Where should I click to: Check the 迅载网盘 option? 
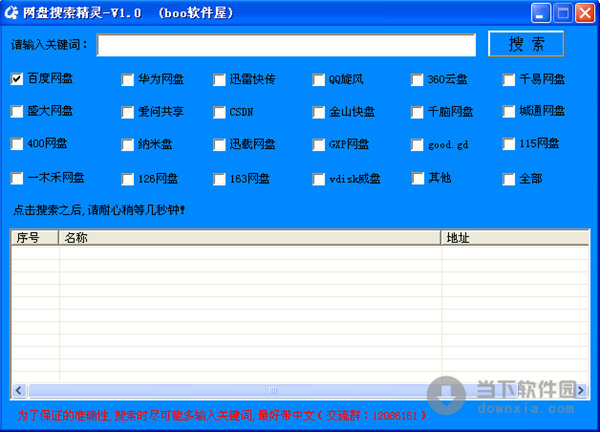(219, 145)
